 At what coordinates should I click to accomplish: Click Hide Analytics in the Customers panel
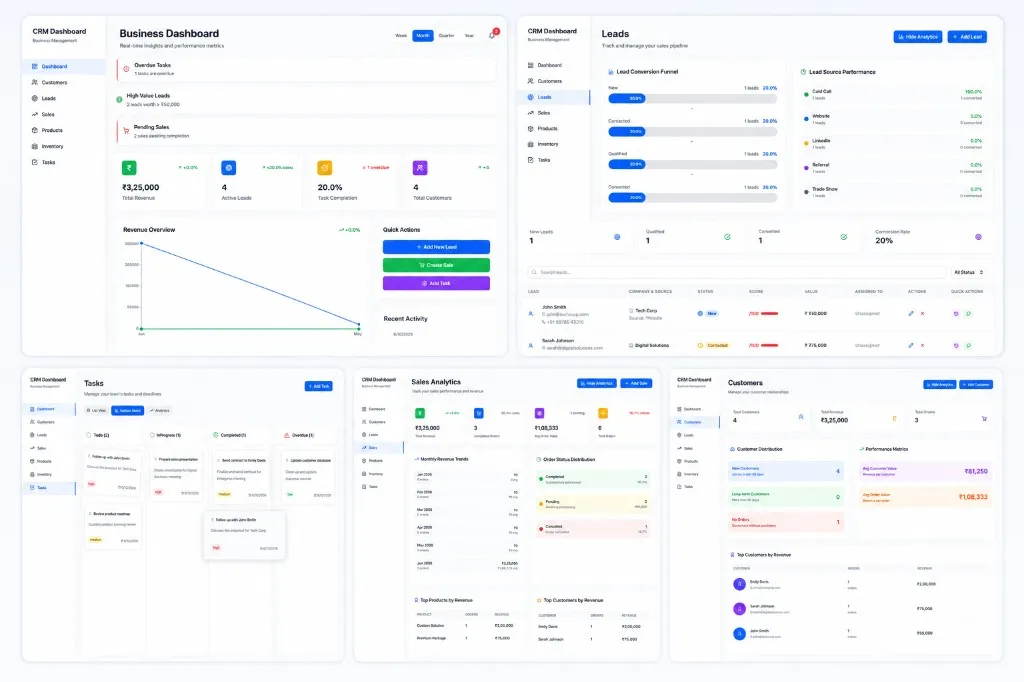coord(940,385)
